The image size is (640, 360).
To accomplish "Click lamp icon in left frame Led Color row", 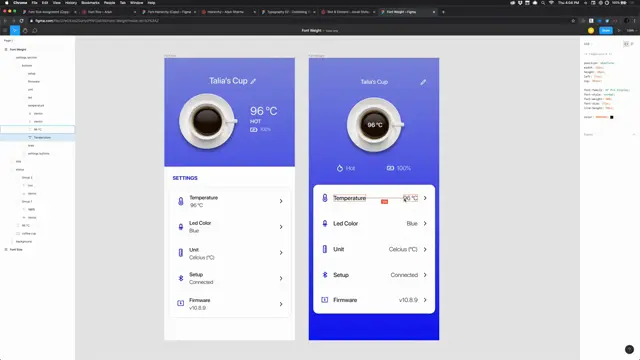I will (x=180, y=227).
